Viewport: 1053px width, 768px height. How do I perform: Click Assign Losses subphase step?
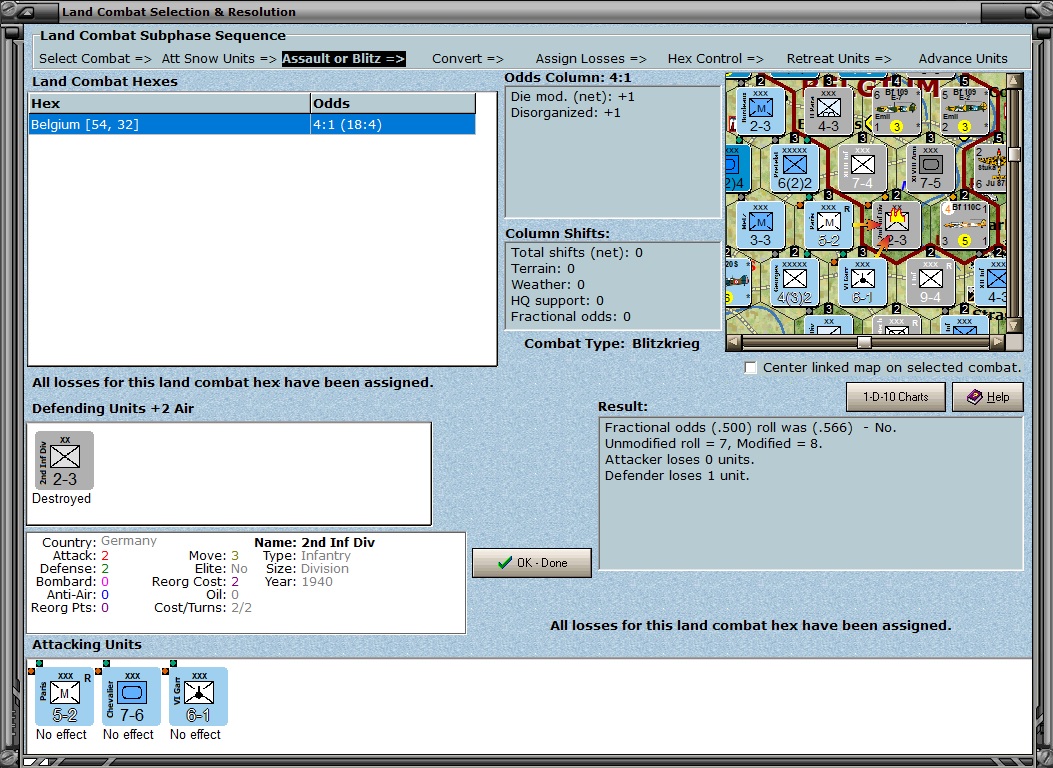pos(591,58)
